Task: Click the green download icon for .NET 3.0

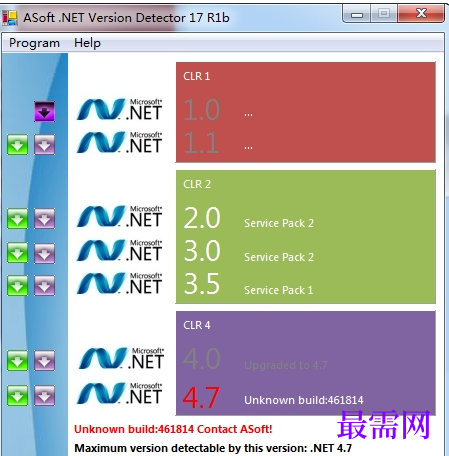Action: click(x=17, y=253)
